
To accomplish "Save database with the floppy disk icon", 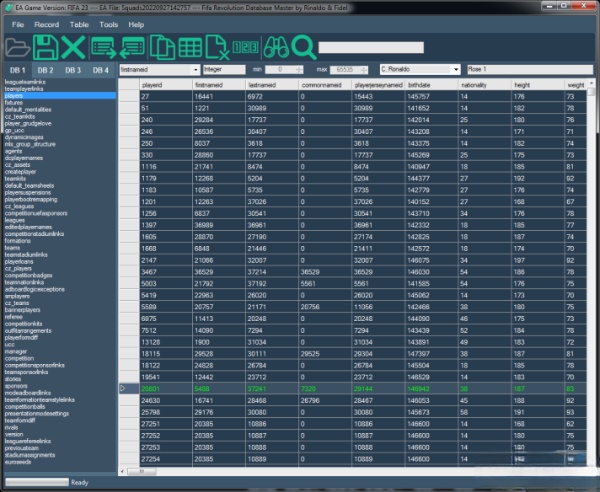I will (x=45, y=47).
